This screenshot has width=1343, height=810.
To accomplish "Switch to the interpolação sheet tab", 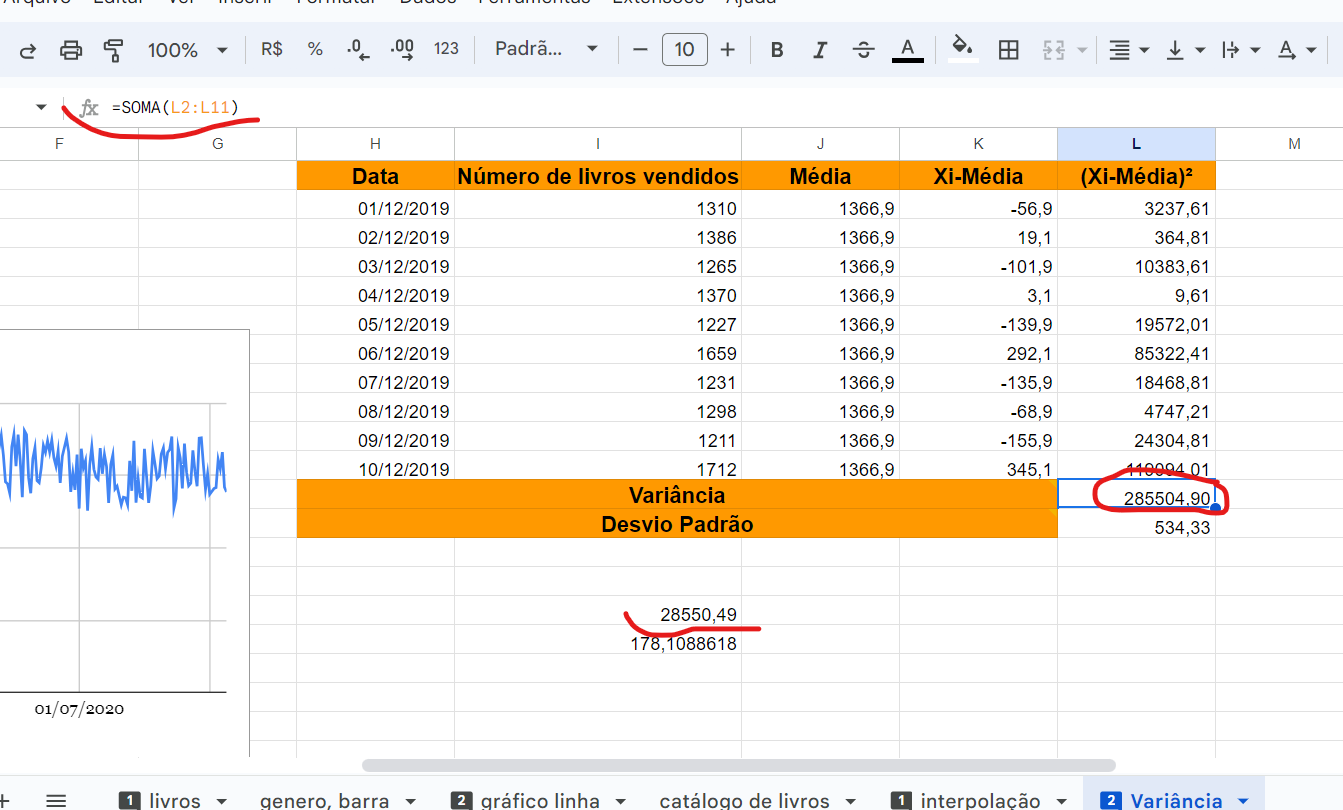I will click(x=980, y=800).
